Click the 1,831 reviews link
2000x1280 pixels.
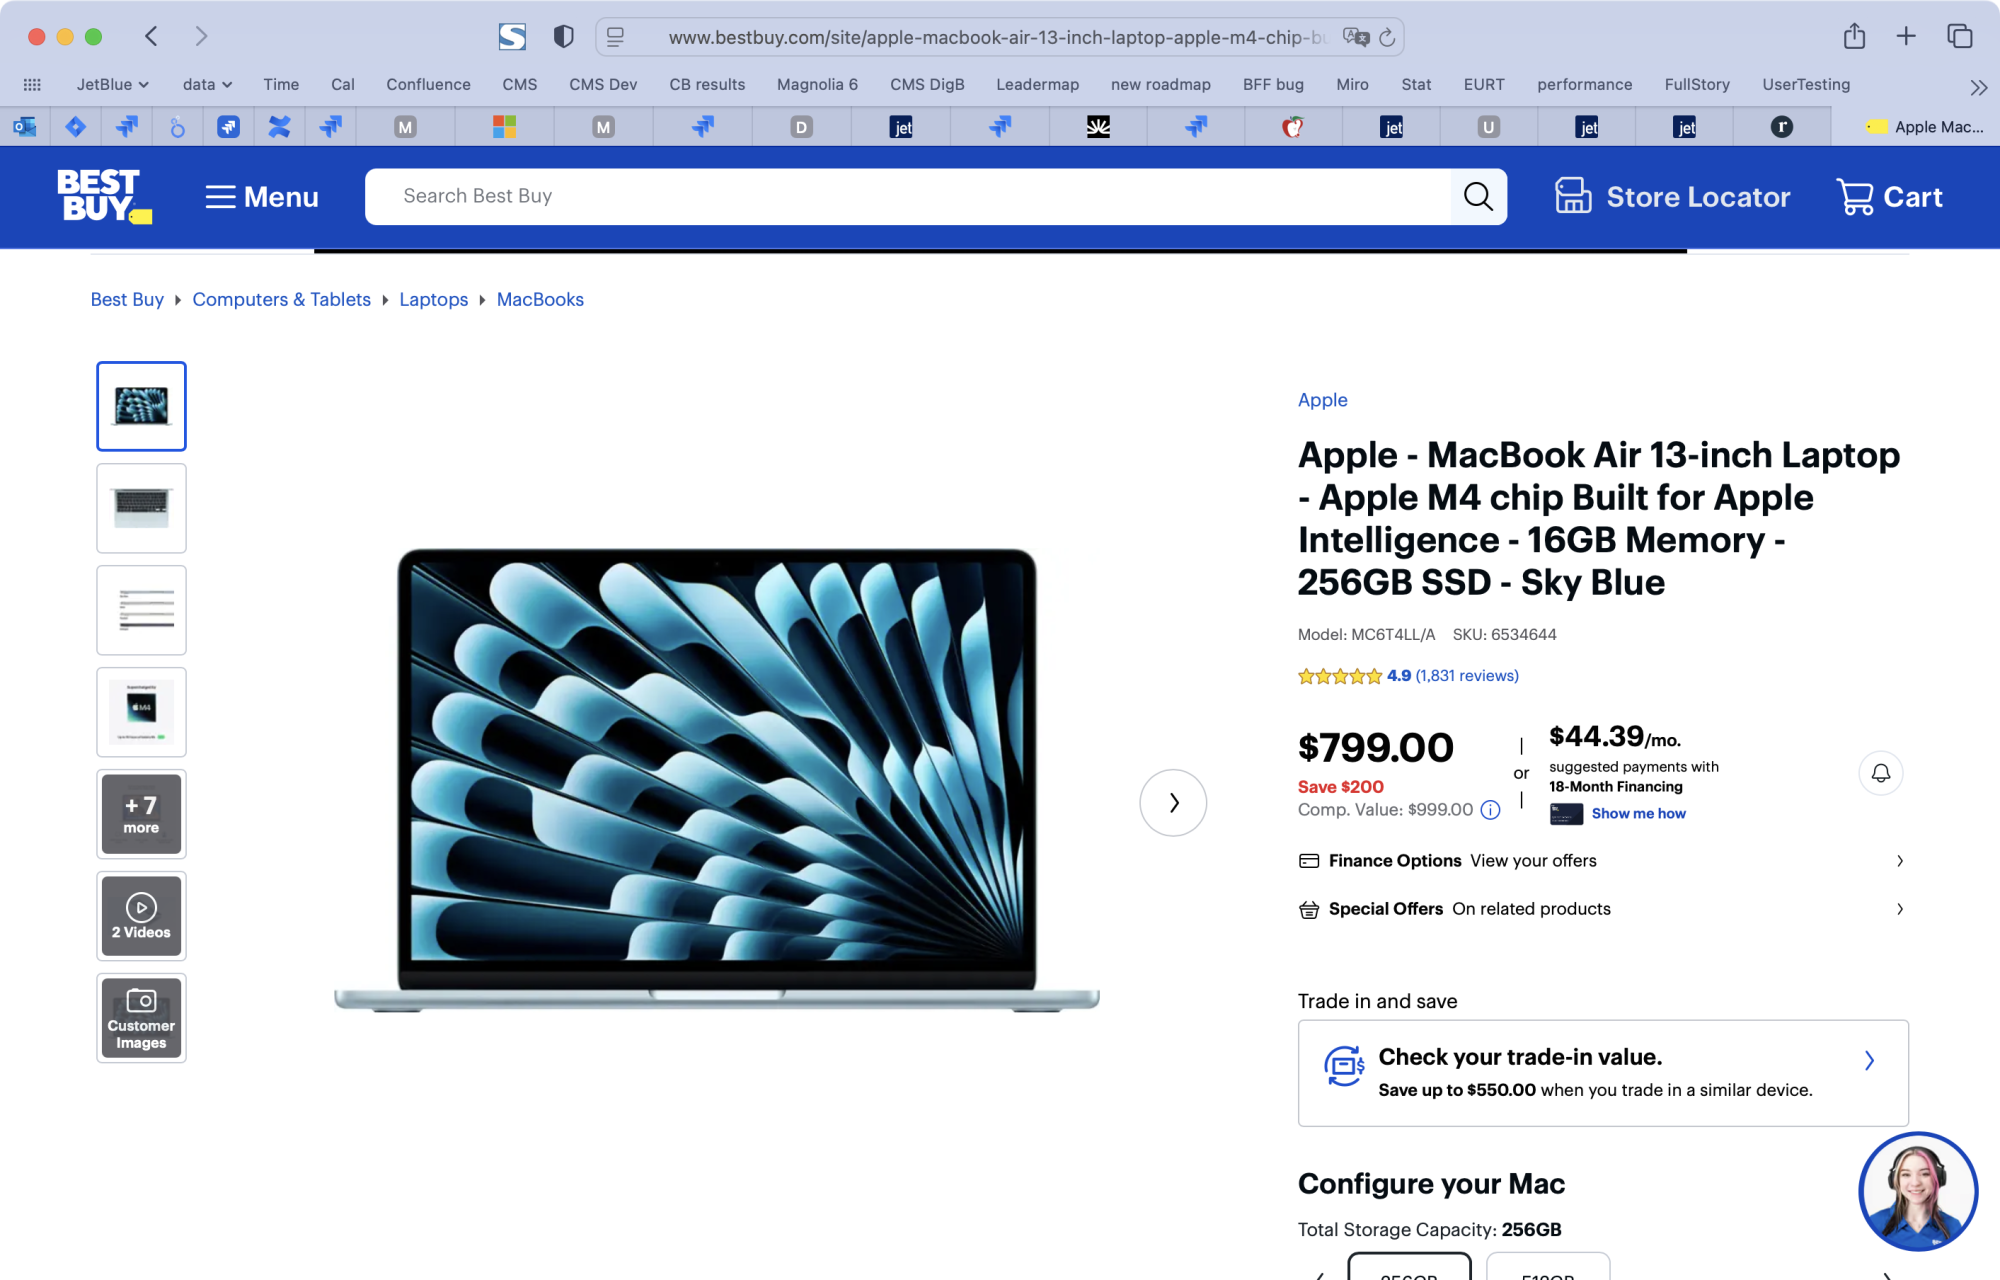pos(1466,675)
